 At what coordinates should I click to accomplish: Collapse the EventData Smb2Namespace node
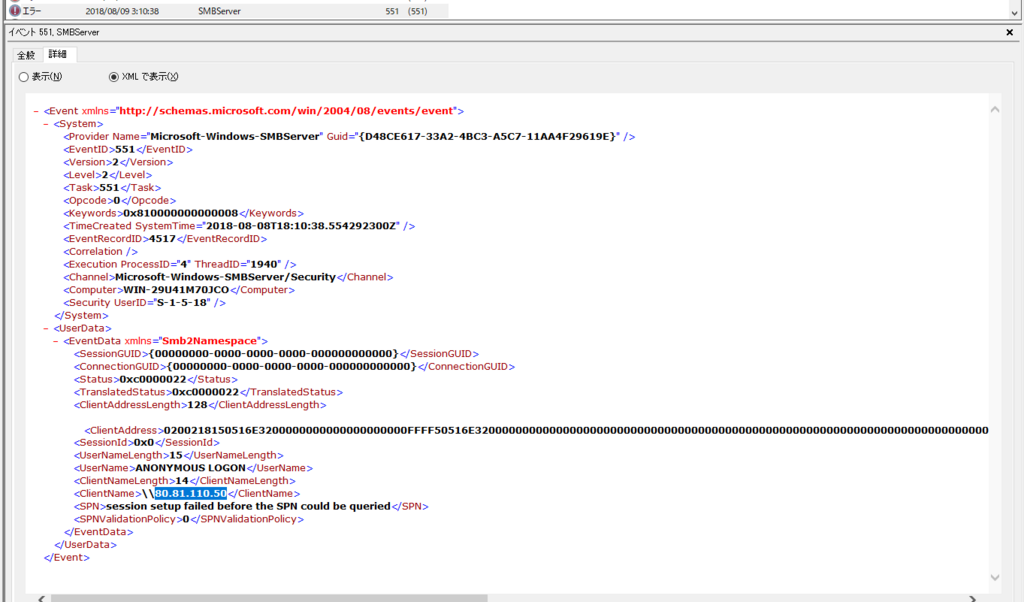[x=56, y=341]
